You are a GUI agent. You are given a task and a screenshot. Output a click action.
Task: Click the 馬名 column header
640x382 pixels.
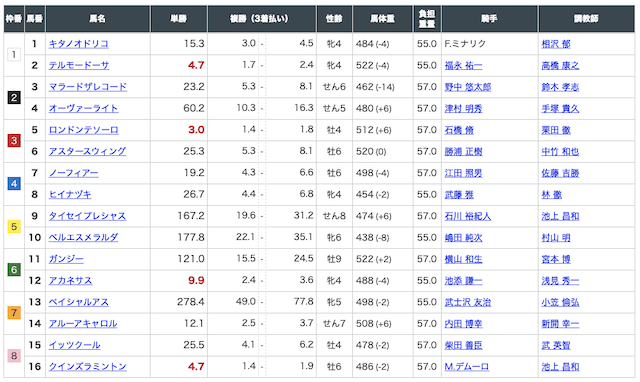(x=98, y=19)
